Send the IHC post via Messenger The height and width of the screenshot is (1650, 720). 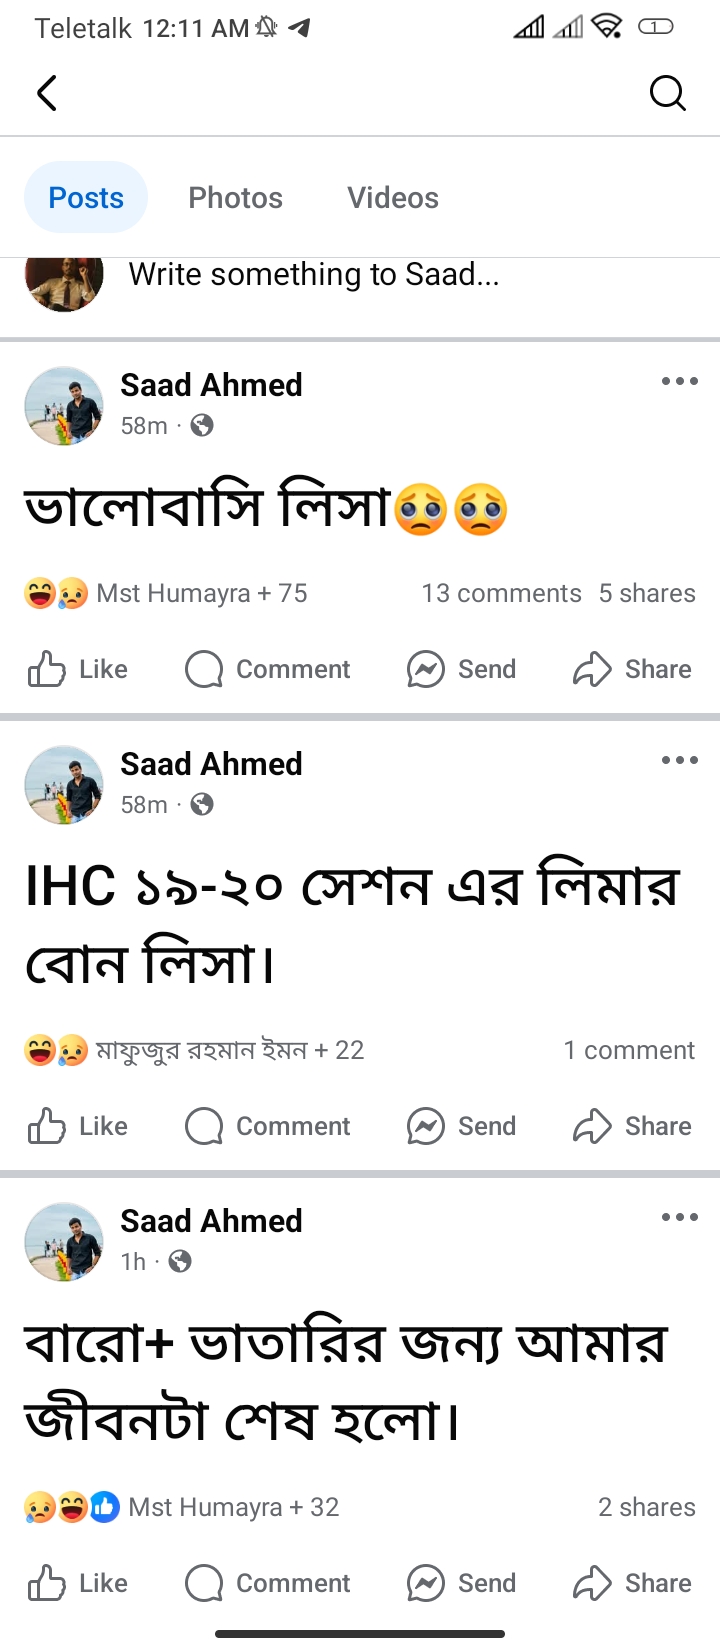click(461, 1126)
